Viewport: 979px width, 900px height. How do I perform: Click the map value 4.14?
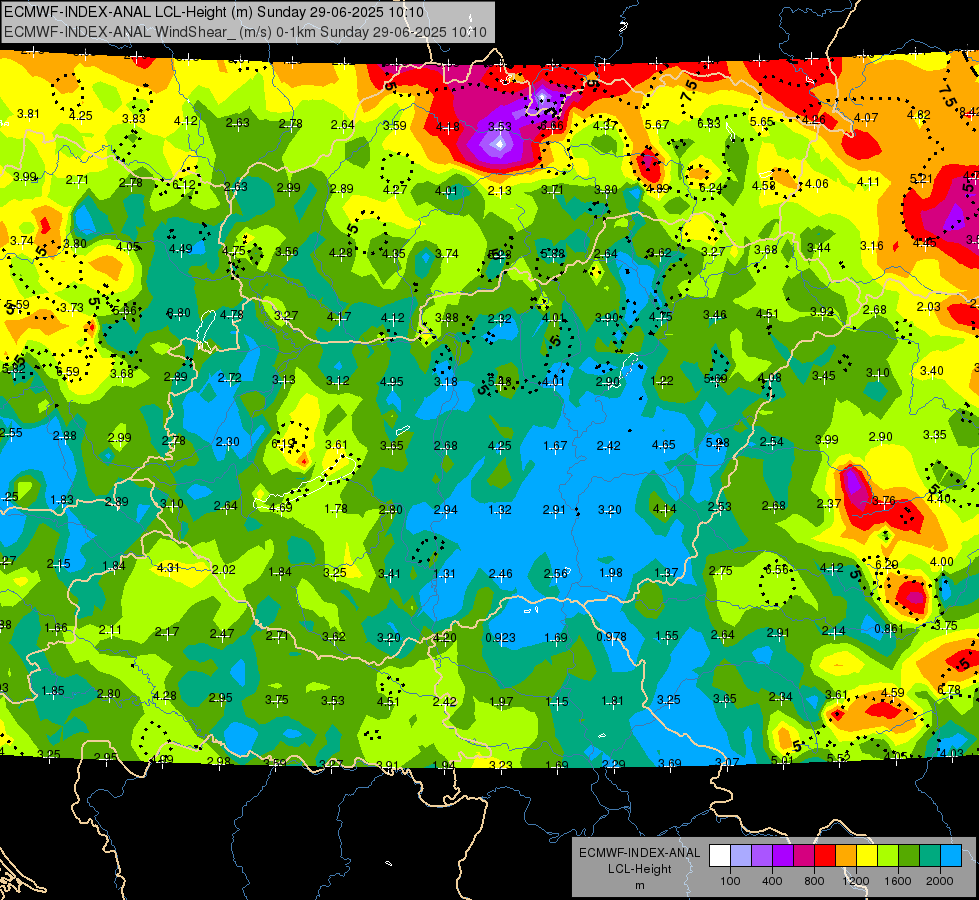(x=664, y=508)
